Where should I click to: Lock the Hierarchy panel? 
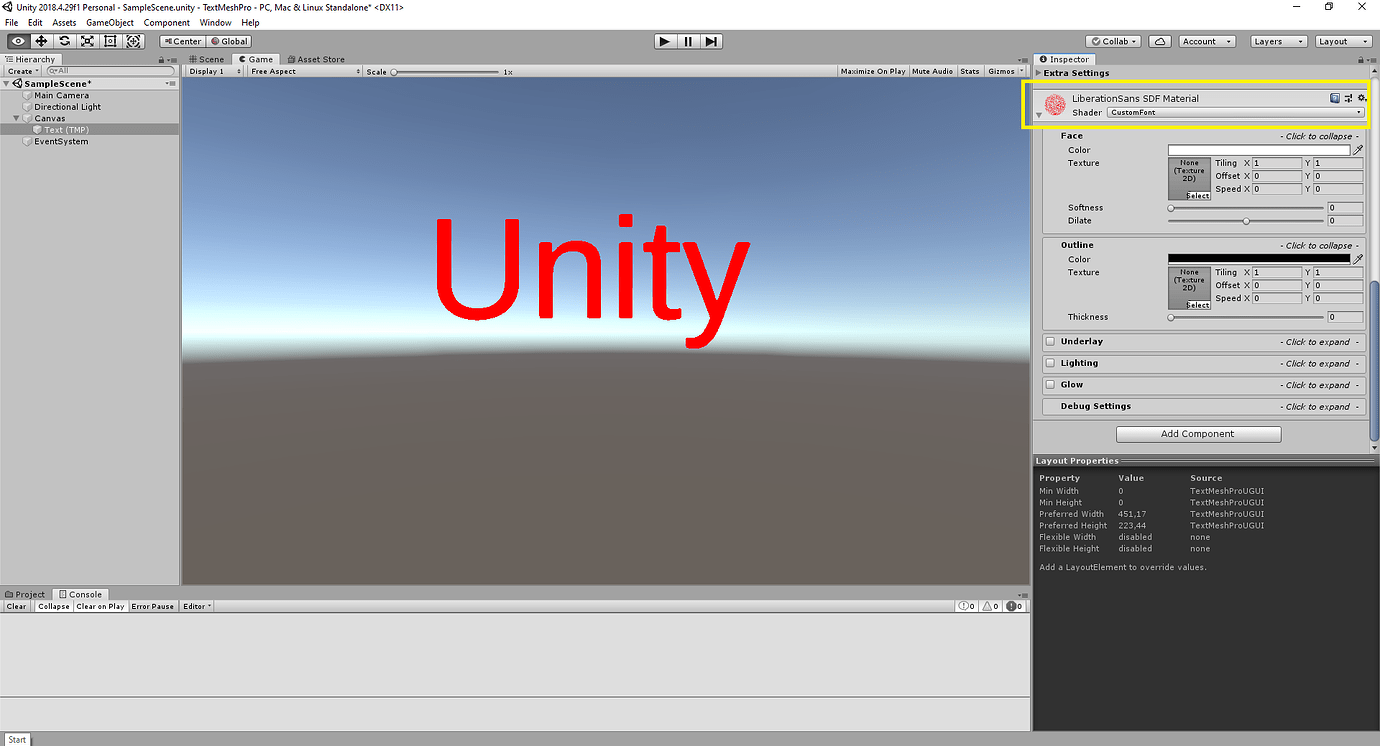point(162,59)
